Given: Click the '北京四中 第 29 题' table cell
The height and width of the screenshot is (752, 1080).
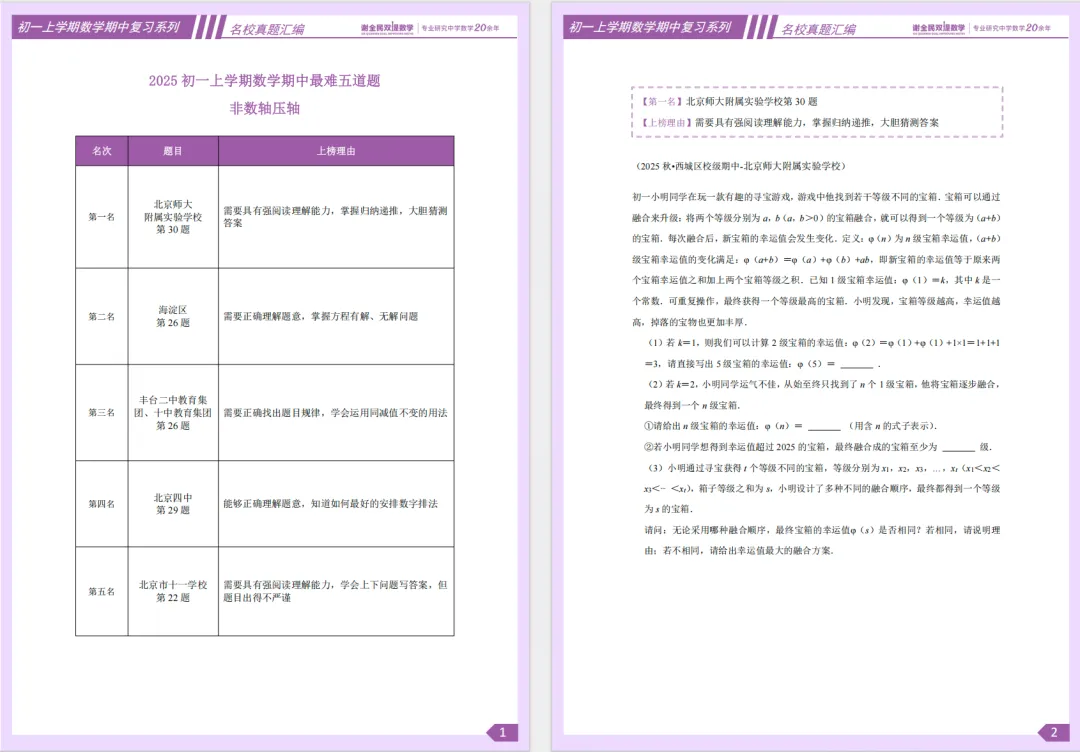Looking at the screenshot, I should [x=173, y=503].
